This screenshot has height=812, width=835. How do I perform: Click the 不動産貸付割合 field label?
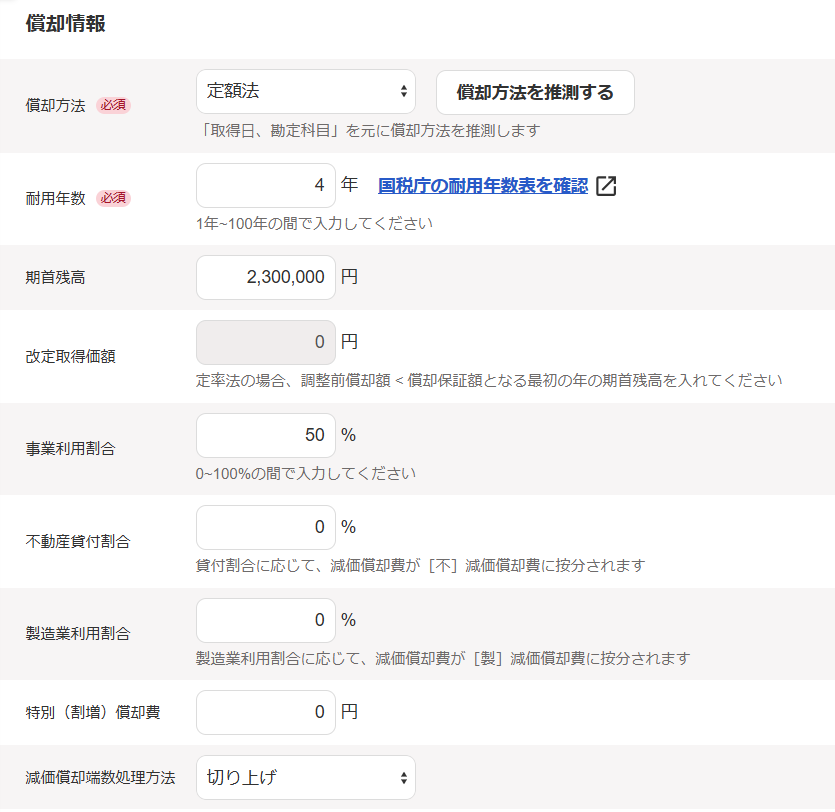tap(77, 541)
